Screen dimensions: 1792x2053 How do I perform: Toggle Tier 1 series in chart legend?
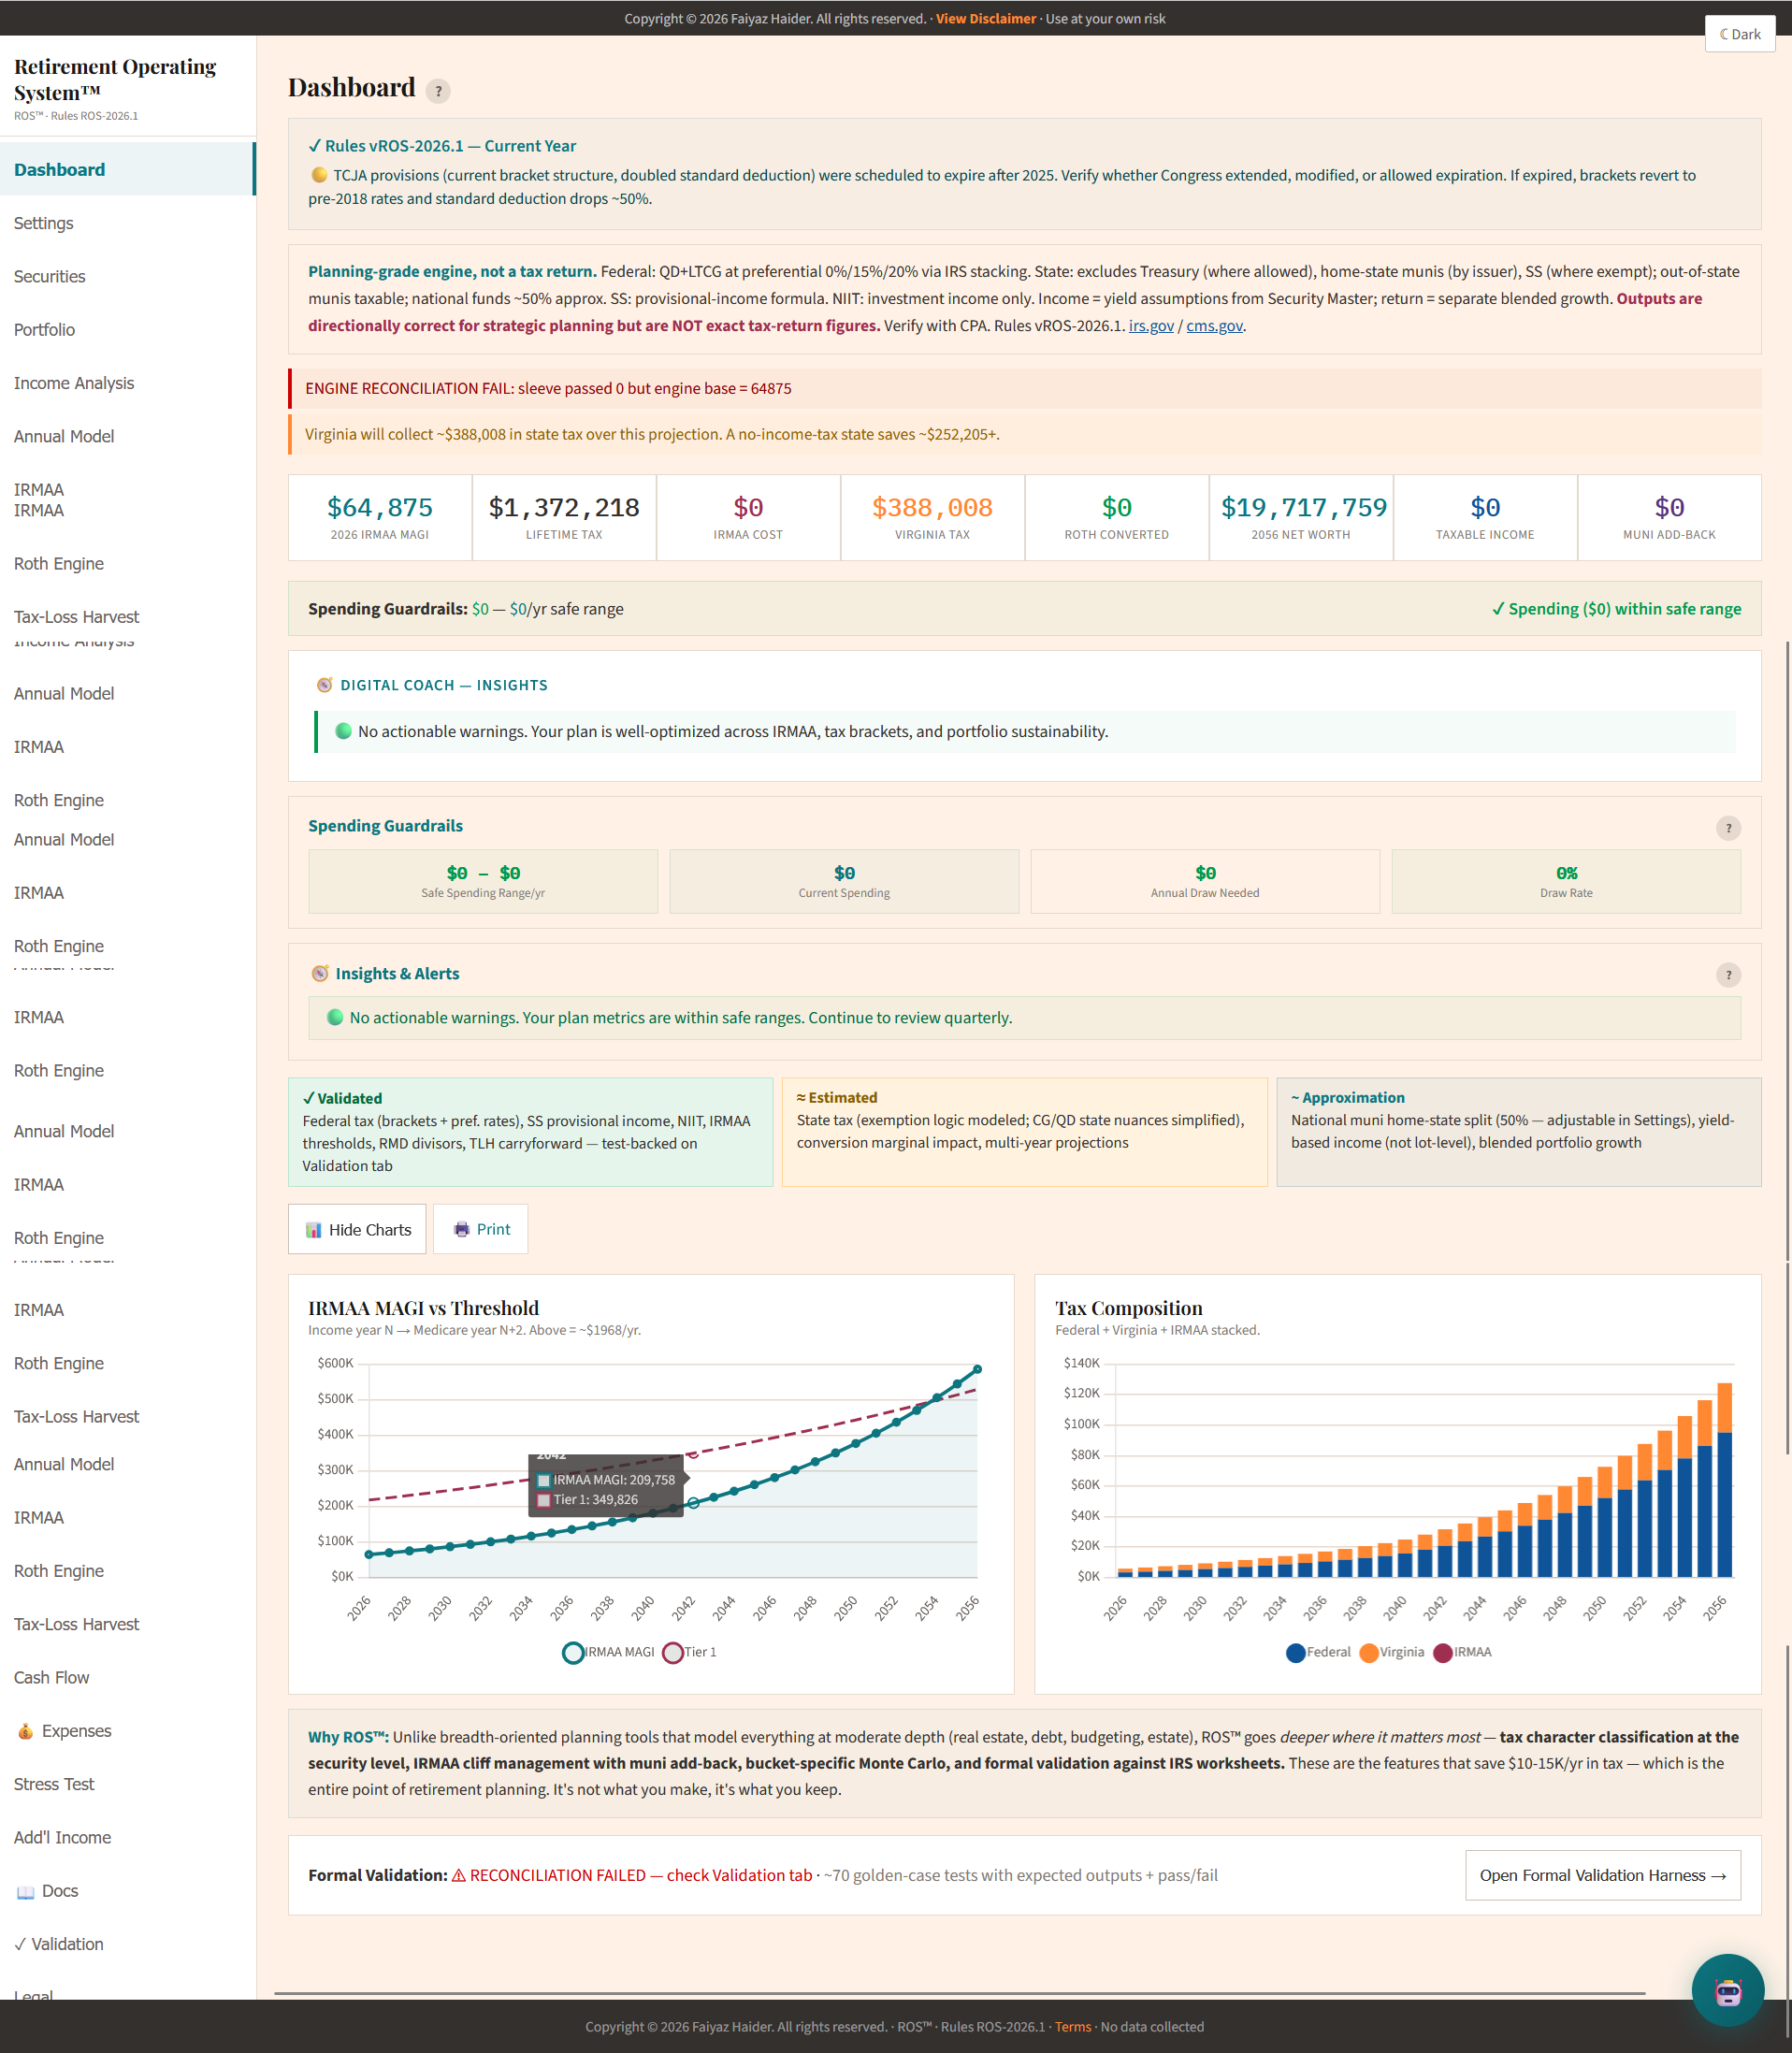[x=690, y=1652]
